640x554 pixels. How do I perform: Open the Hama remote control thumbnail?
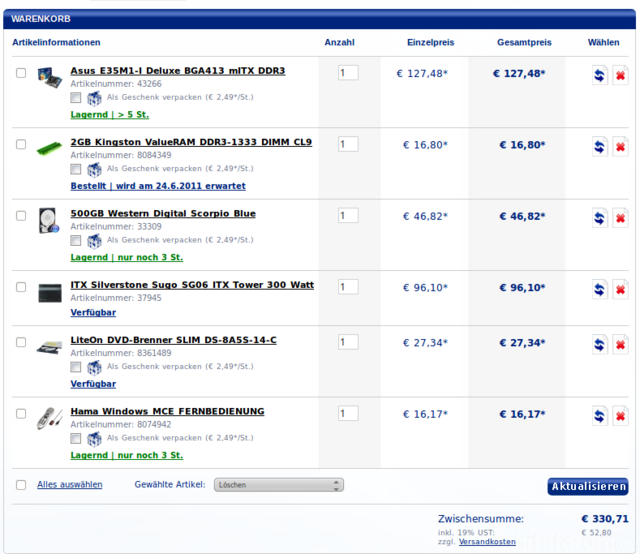[49, 418]
